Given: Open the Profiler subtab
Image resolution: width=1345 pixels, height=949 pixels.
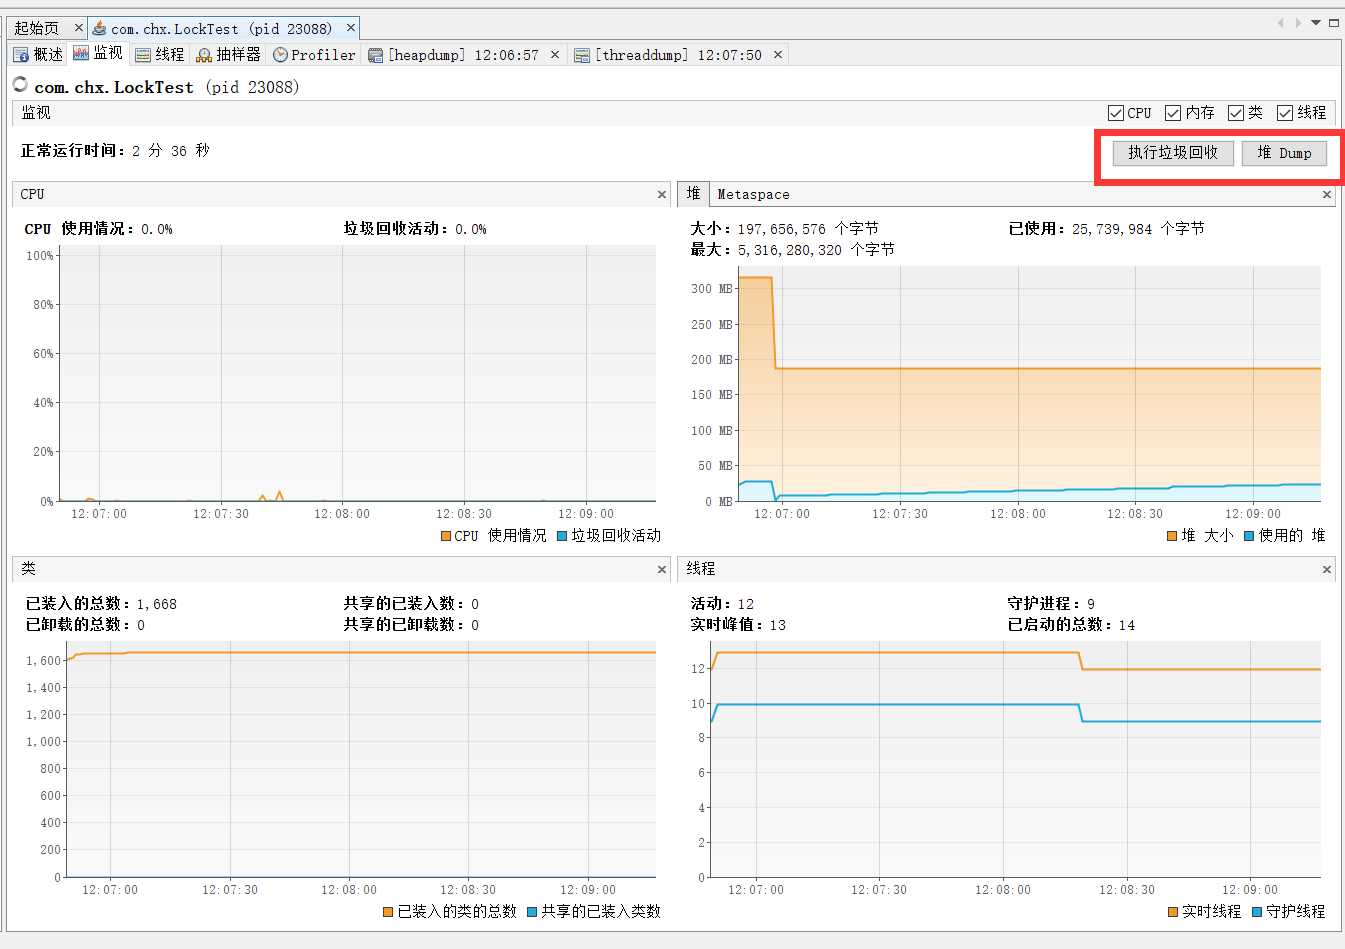Looking at the screenshot, I should tap(314, 54).
